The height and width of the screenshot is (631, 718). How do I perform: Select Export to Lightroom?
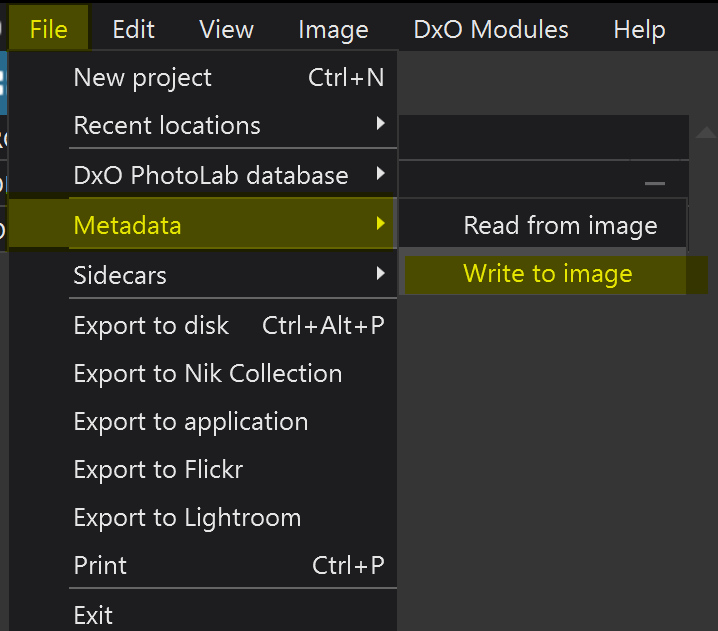click(187, 517)
